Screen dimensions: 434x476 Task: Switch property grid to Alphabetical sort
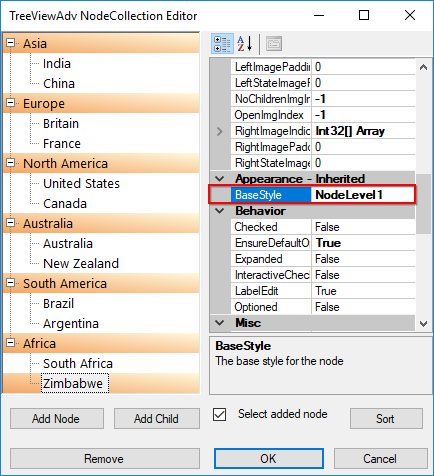pyautogui.click(x=244, y=44)
